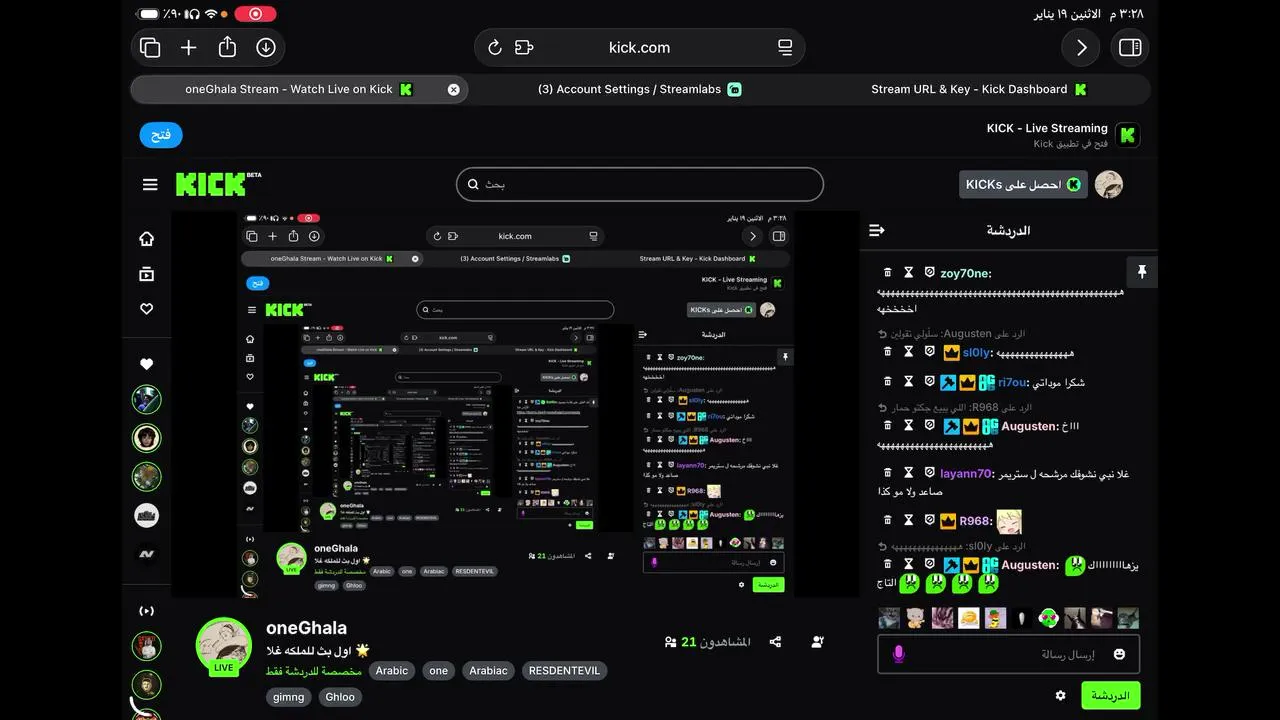Select the one tag
Image resolution: width=1280 pixels, height=720 pixels.
[438, 671]
